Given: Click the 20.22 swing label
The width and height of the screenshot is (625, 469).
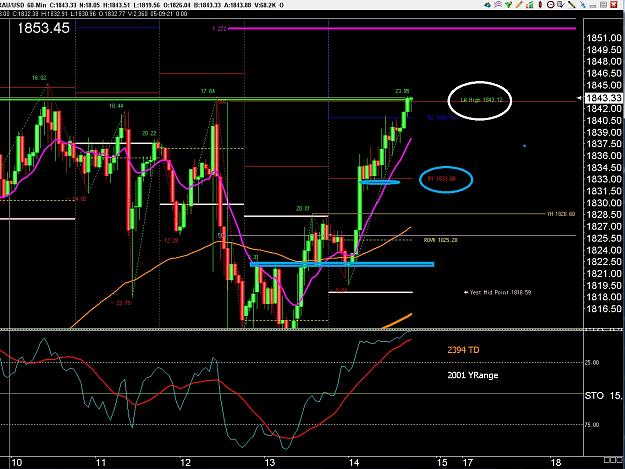Looking at the screenshot, I should (x=149, y=133).
